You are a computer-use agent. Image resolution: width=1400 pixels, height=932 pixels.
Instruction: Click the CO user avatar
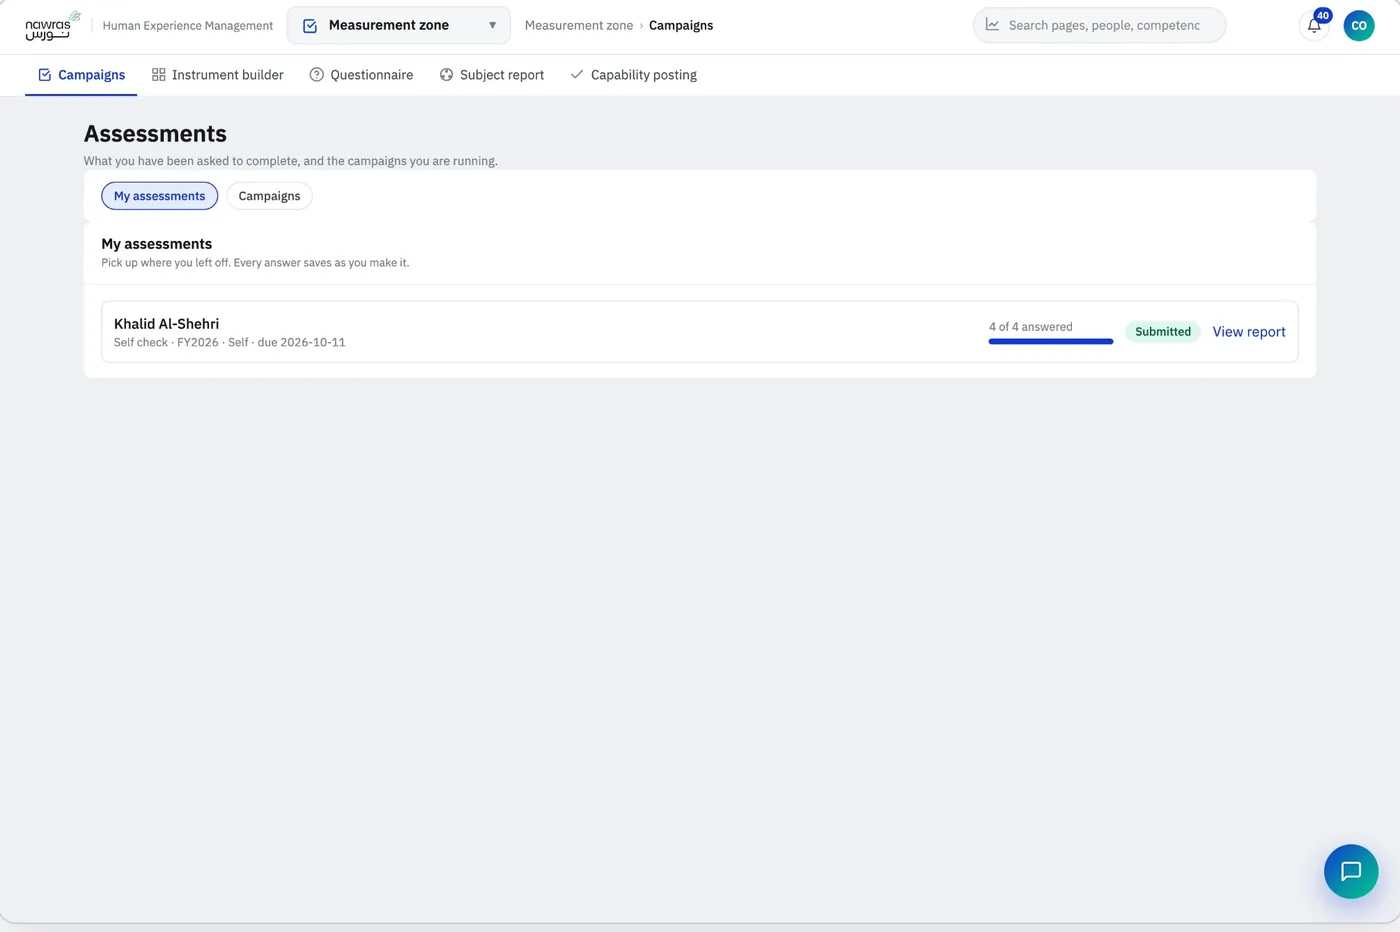(1359, 26)
